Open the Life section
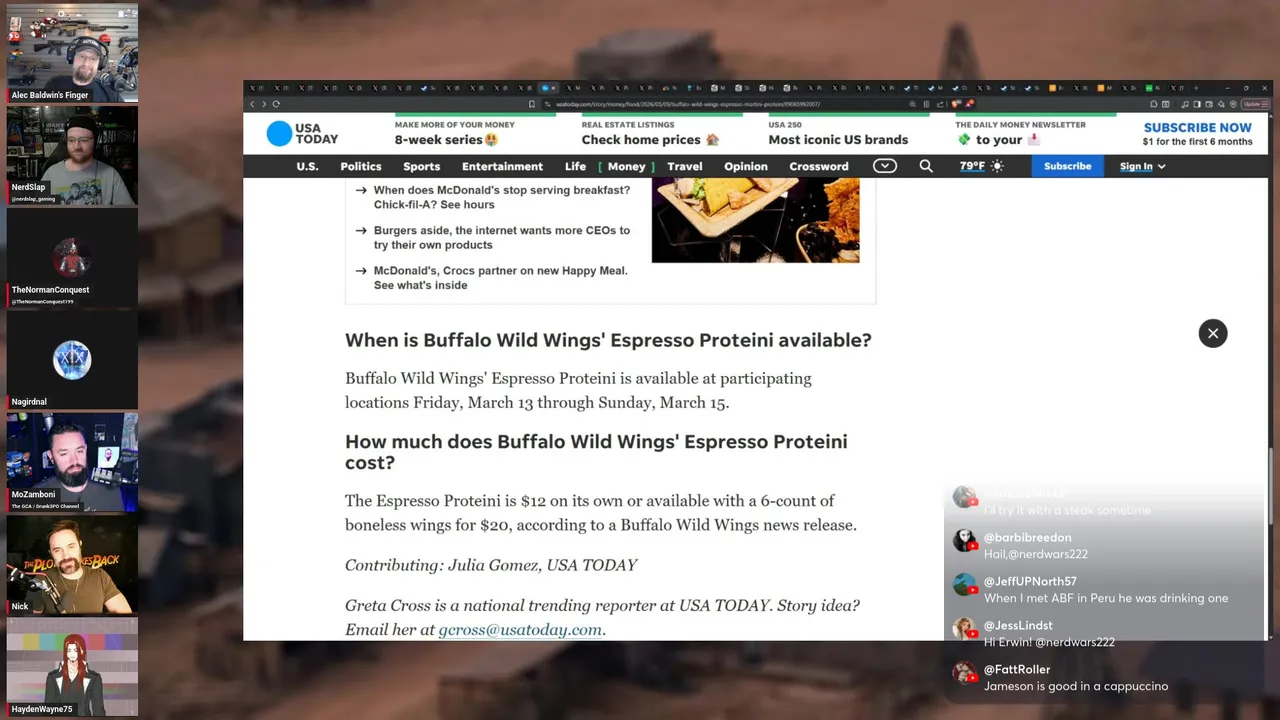 pyautogui.click(x=575, y=166)
